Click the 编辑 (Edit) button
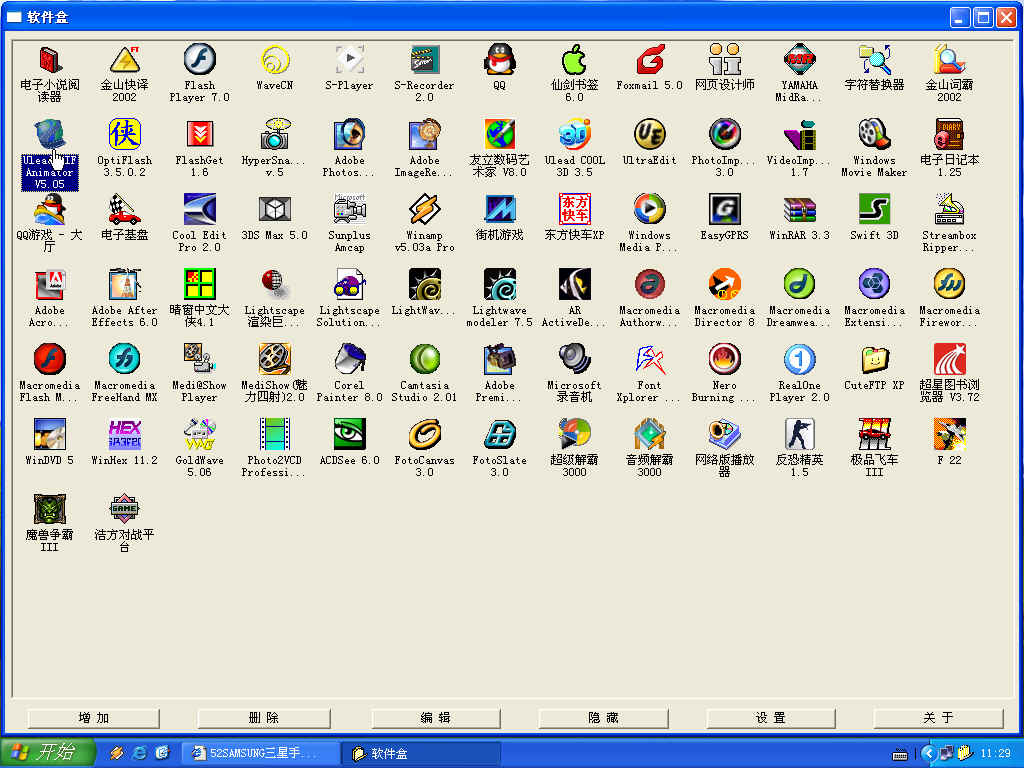 436,718
